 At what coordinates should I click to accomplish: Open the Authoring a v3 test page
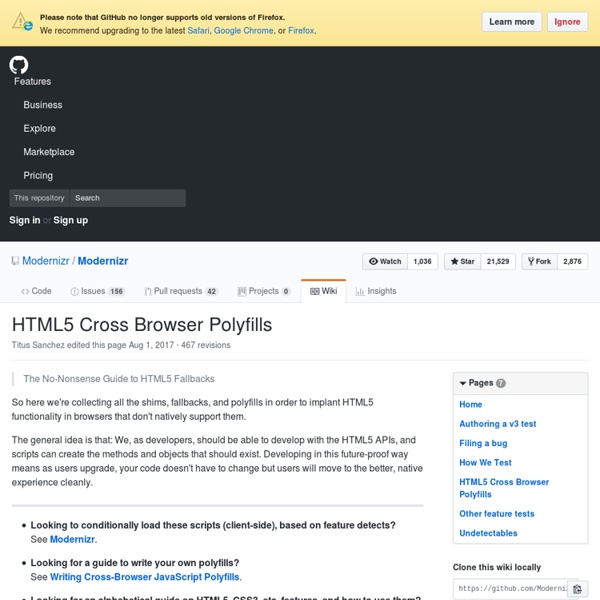pyautogui.click(x=497, y=424)
